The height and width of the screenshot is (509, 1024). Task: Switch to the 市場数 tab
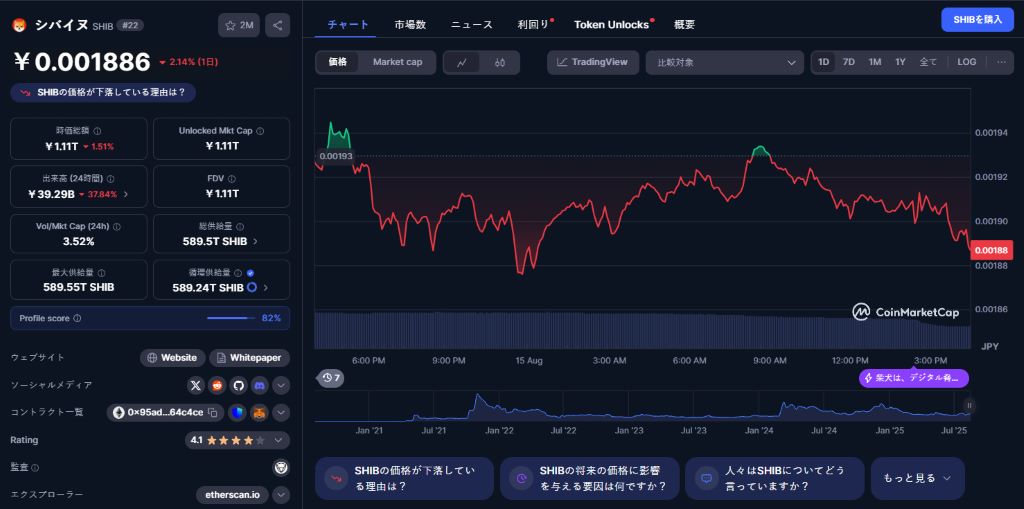click(410, 24)
